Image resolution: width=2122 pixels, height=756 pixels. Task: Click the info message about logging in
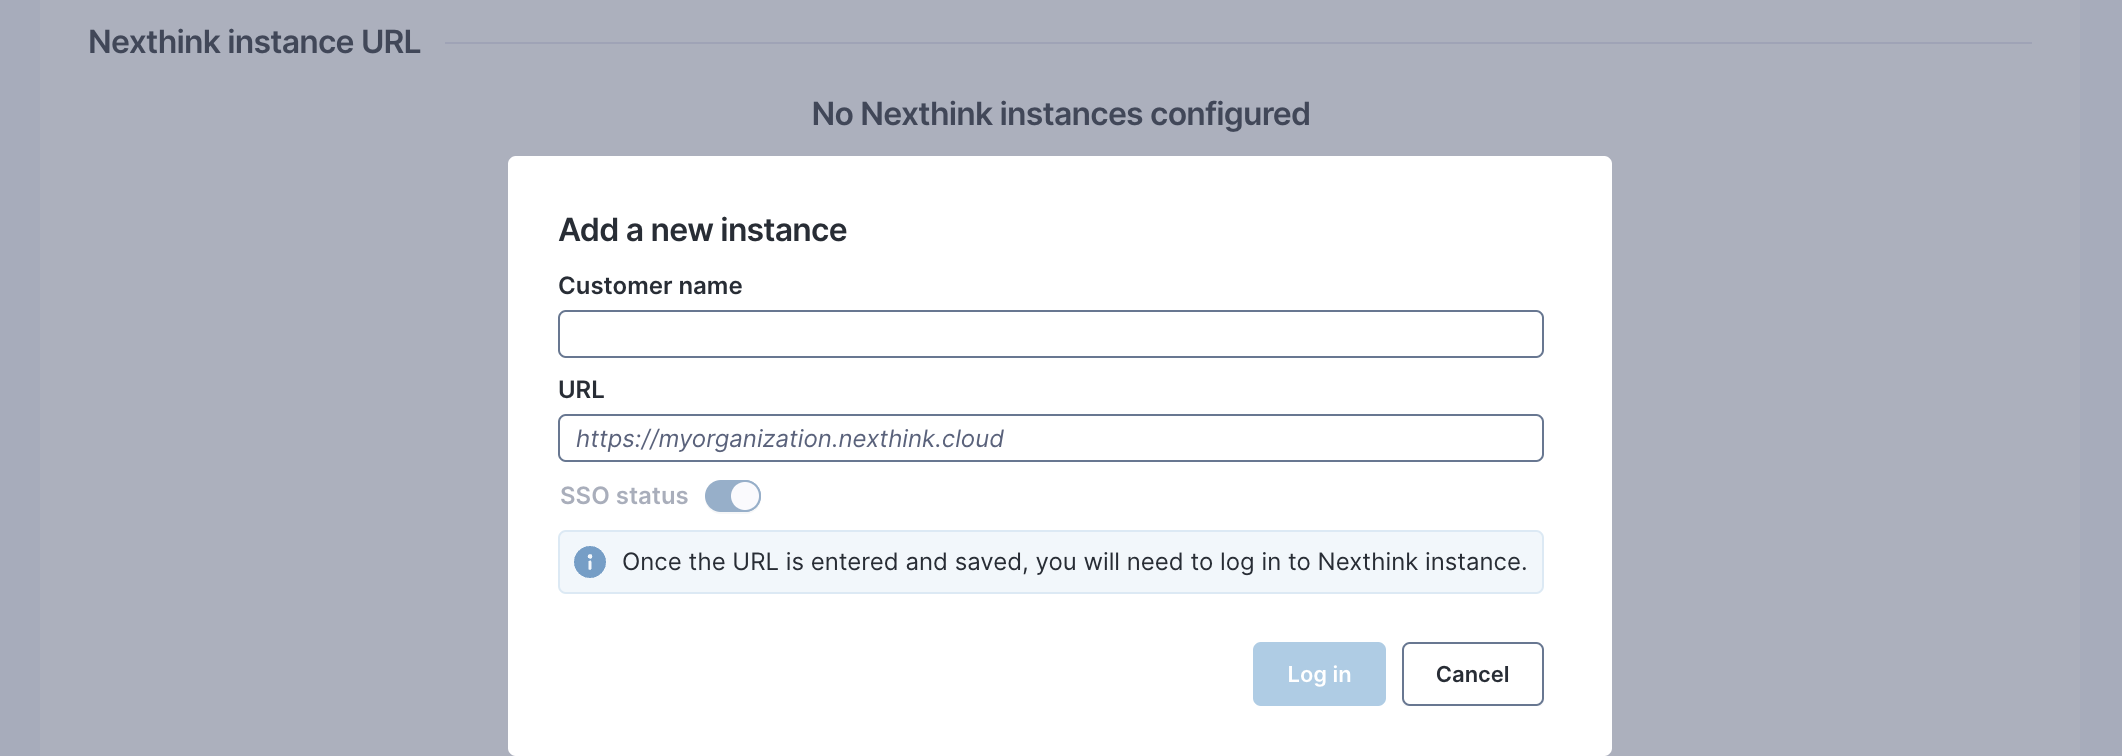click(1074, 562)
